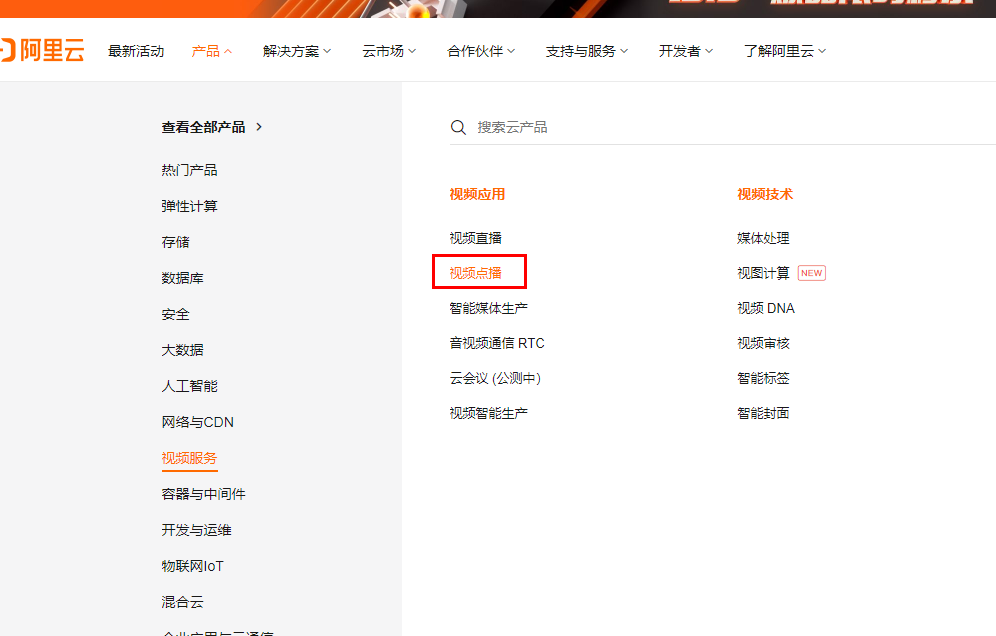Select the 弹性计算 category
The width and height of the screenshot is (996, 636).
click(x=189, y=206)
